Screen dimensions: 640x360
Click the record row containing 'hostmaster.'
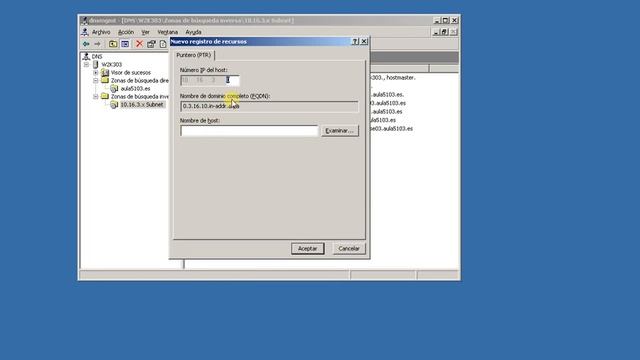(393, 78)
